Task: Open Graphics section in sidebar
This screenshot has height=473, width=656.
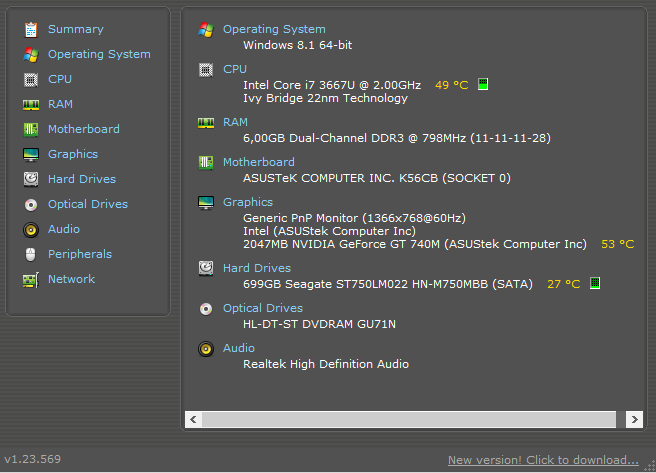Action: [73, 154]
